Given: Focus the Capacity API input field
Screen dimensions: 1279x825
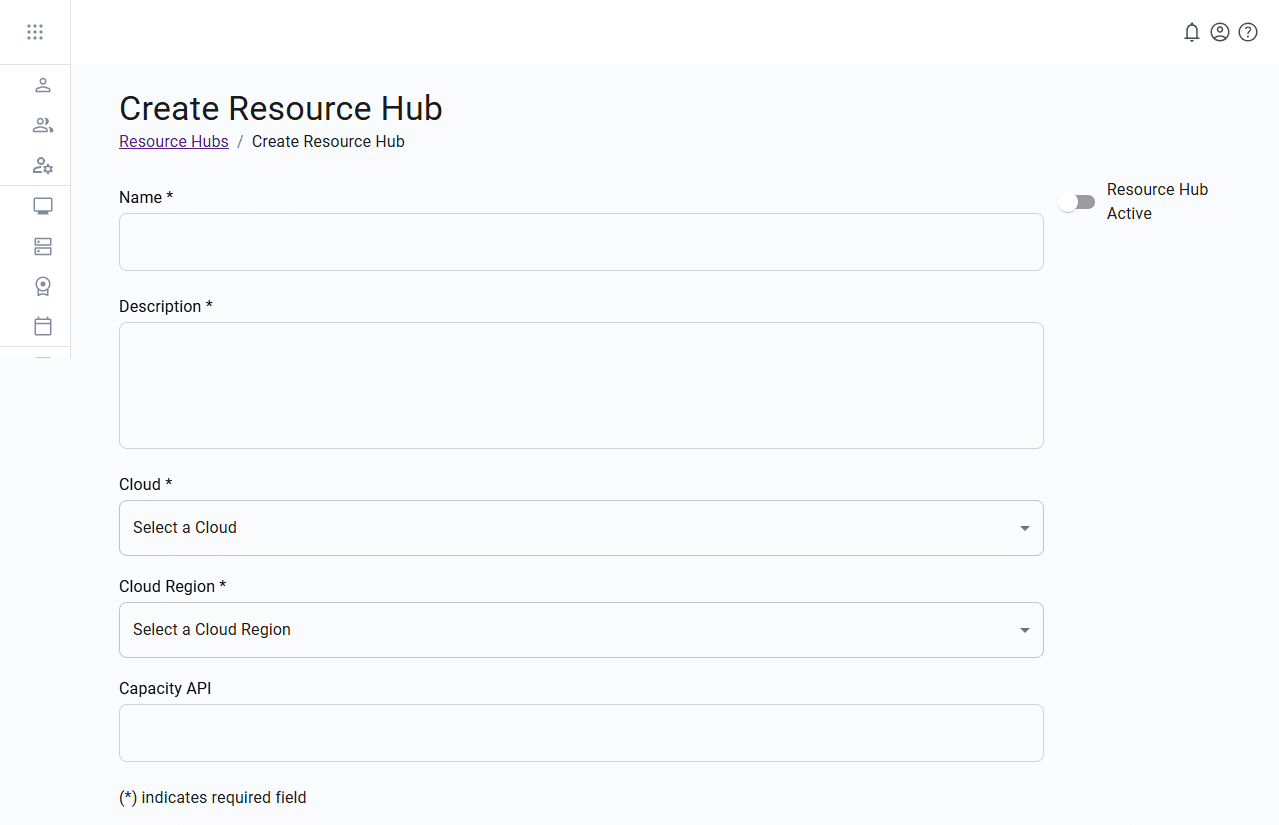Looking at the screenshot, I should tap(581, 733).
